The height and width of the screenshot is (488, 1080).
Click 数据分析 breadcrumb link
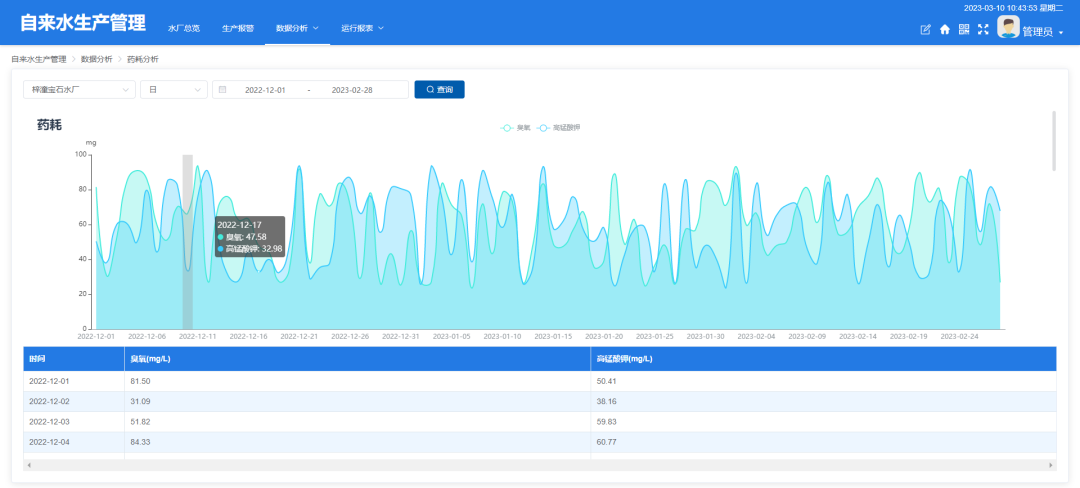96,59
